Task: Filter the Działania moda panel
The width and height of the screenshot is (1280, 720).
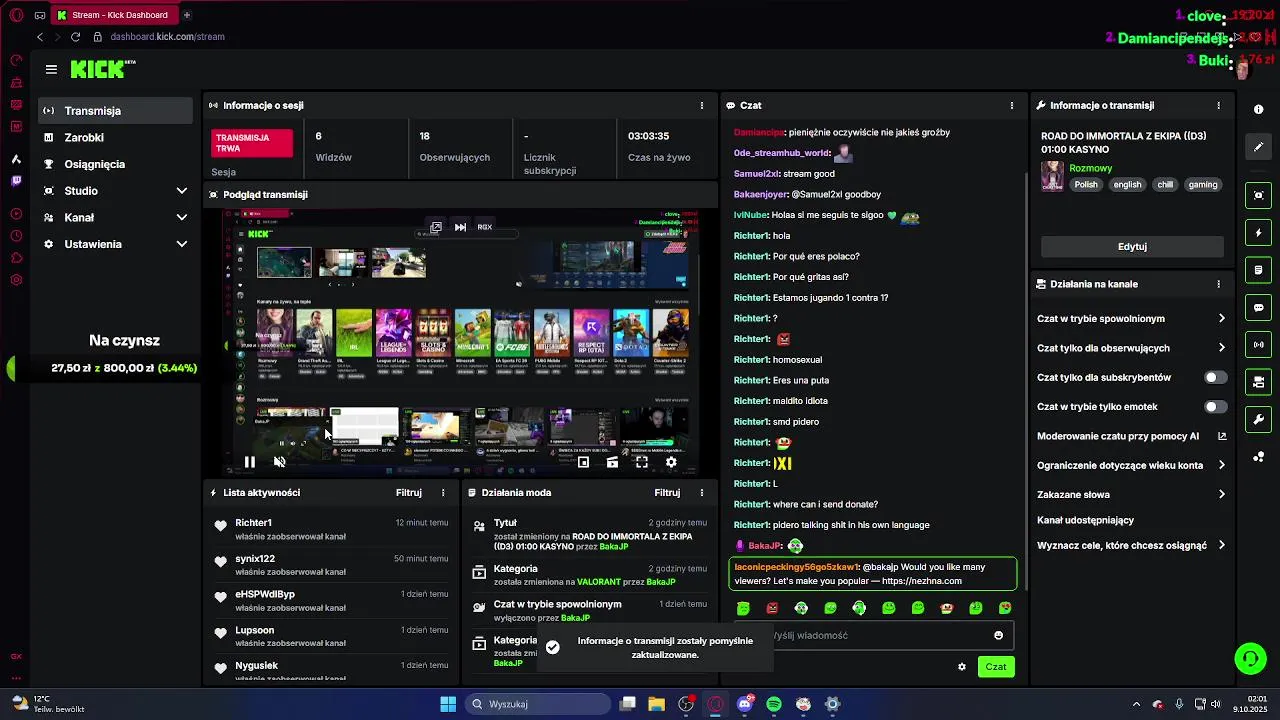Action: pyautogui.click(x=667, y=492)
